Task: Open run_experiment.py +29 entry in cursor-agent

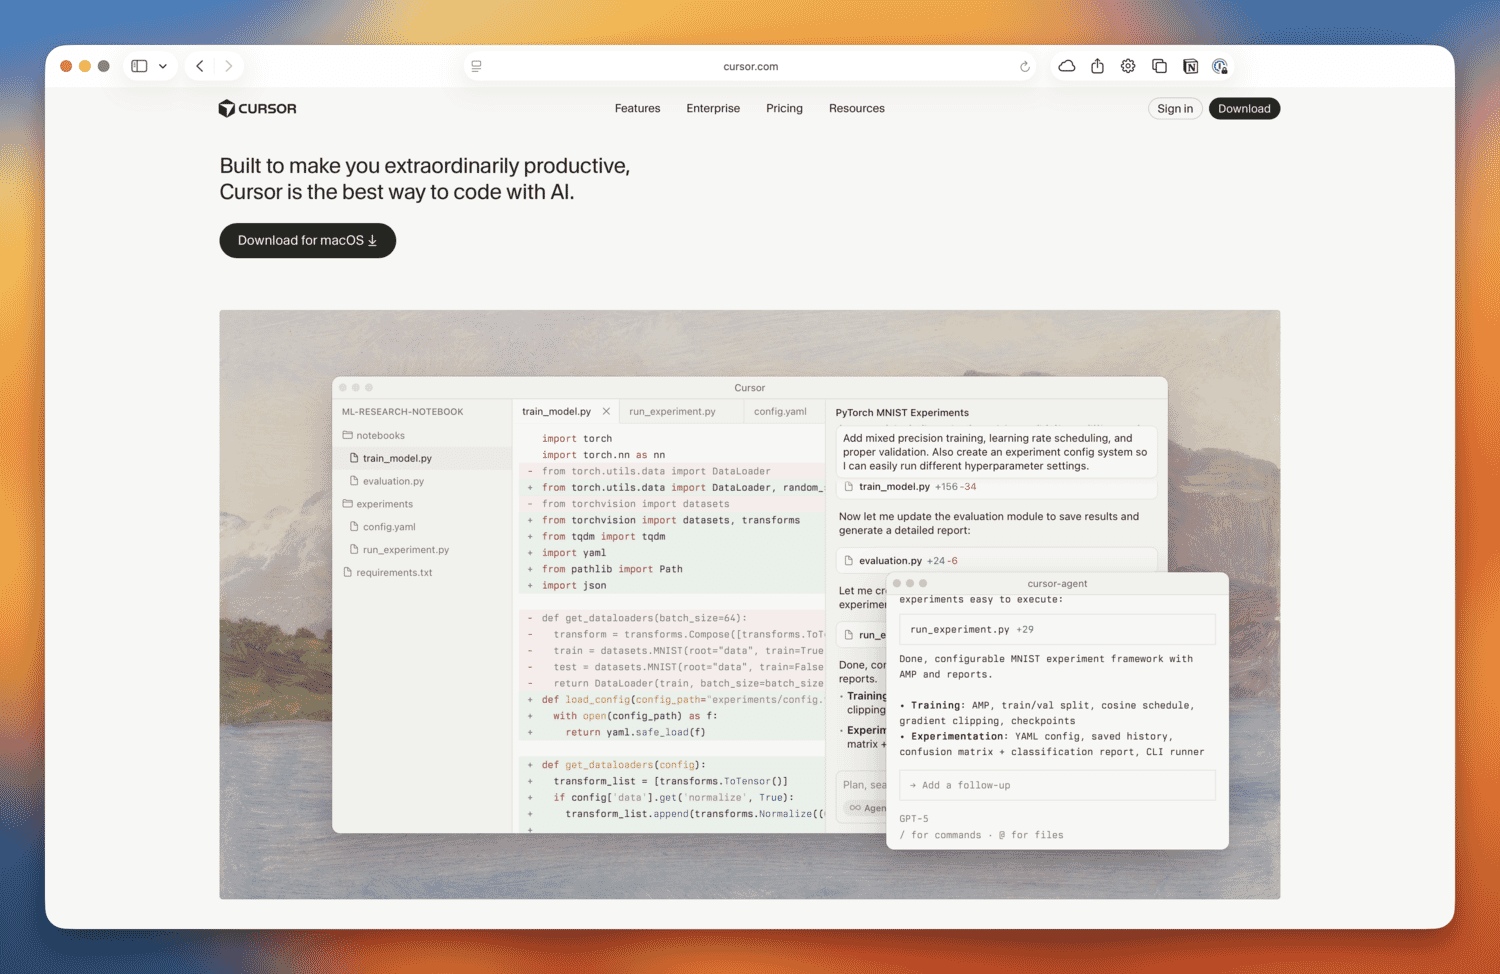Action: pos(1057,629)
